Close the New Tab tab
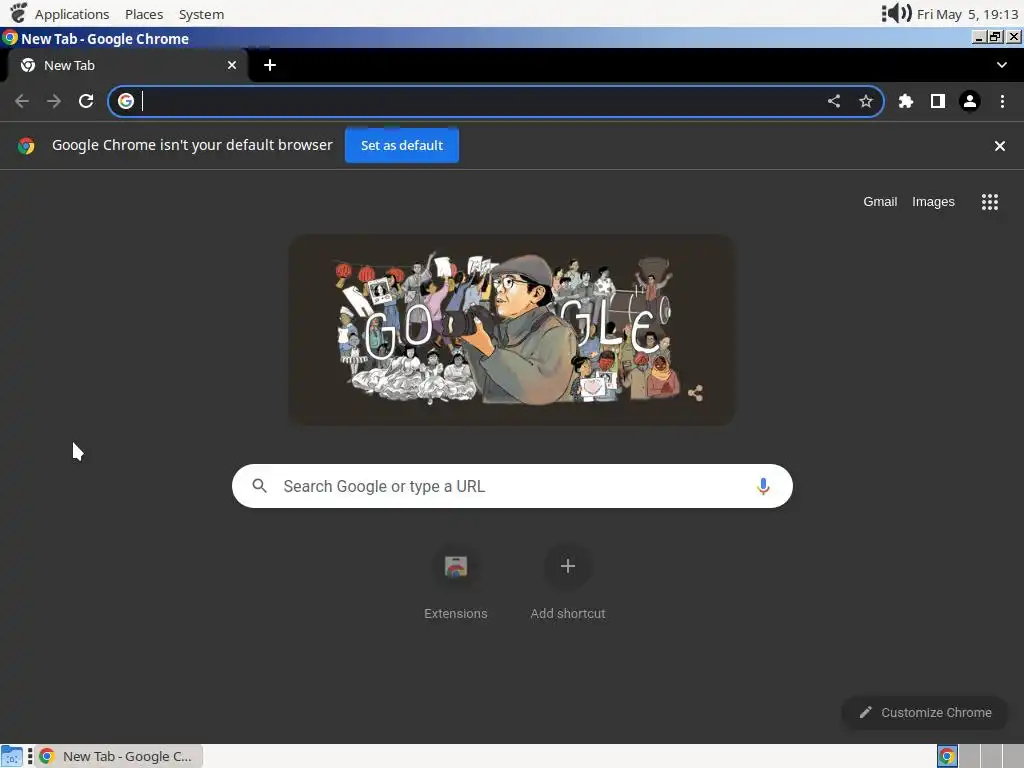This screenshot has width=1024, height=768. 232,65
